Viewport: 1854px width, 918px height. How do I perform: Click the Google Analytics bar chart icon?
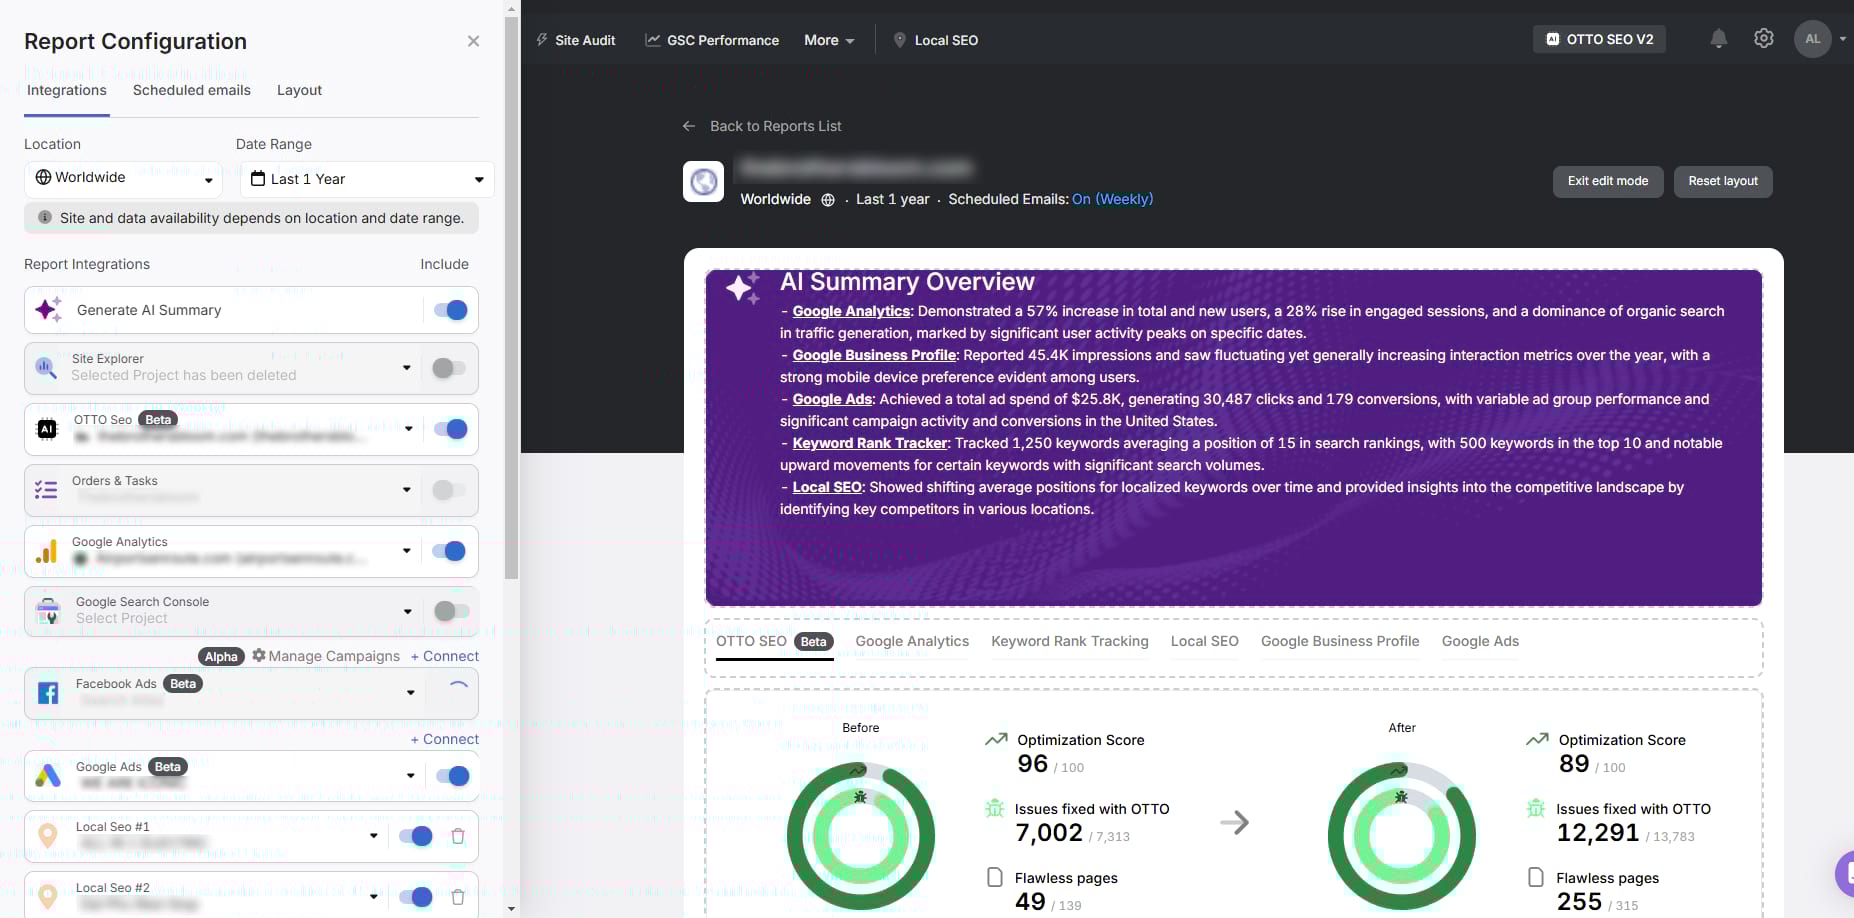pyautogui.click(x=47, y=551)
